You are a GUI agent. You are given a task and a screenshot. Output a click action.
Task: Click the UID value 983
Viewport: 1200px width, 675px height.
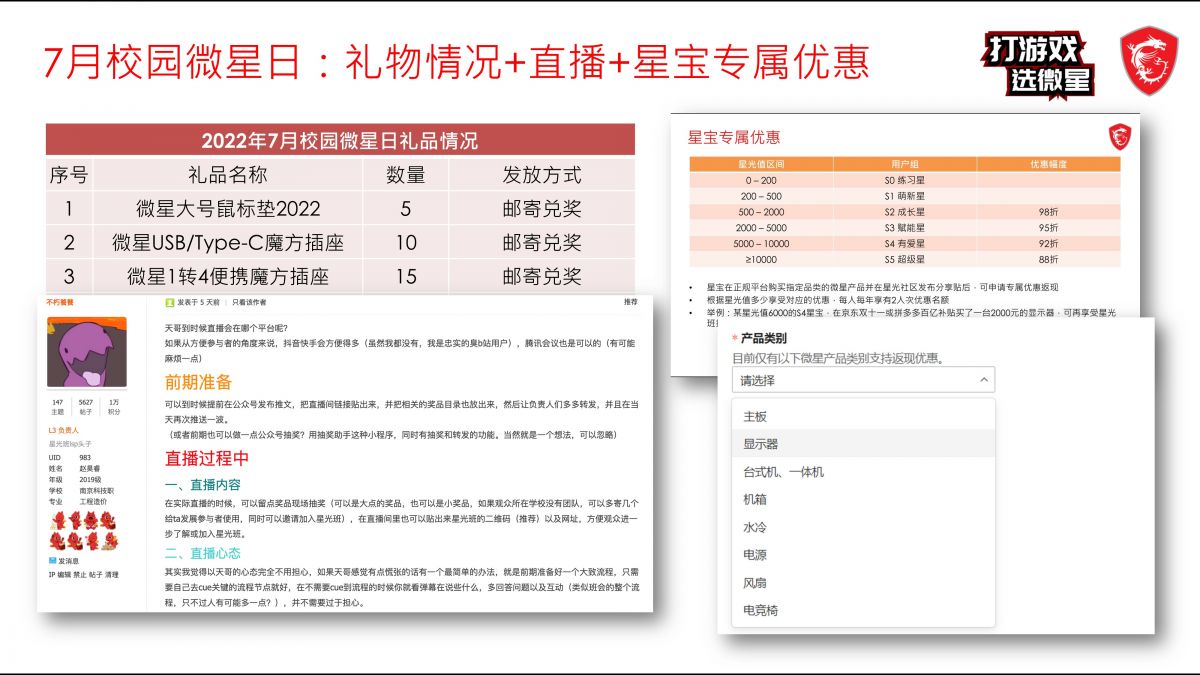click(x=86, y=457)
